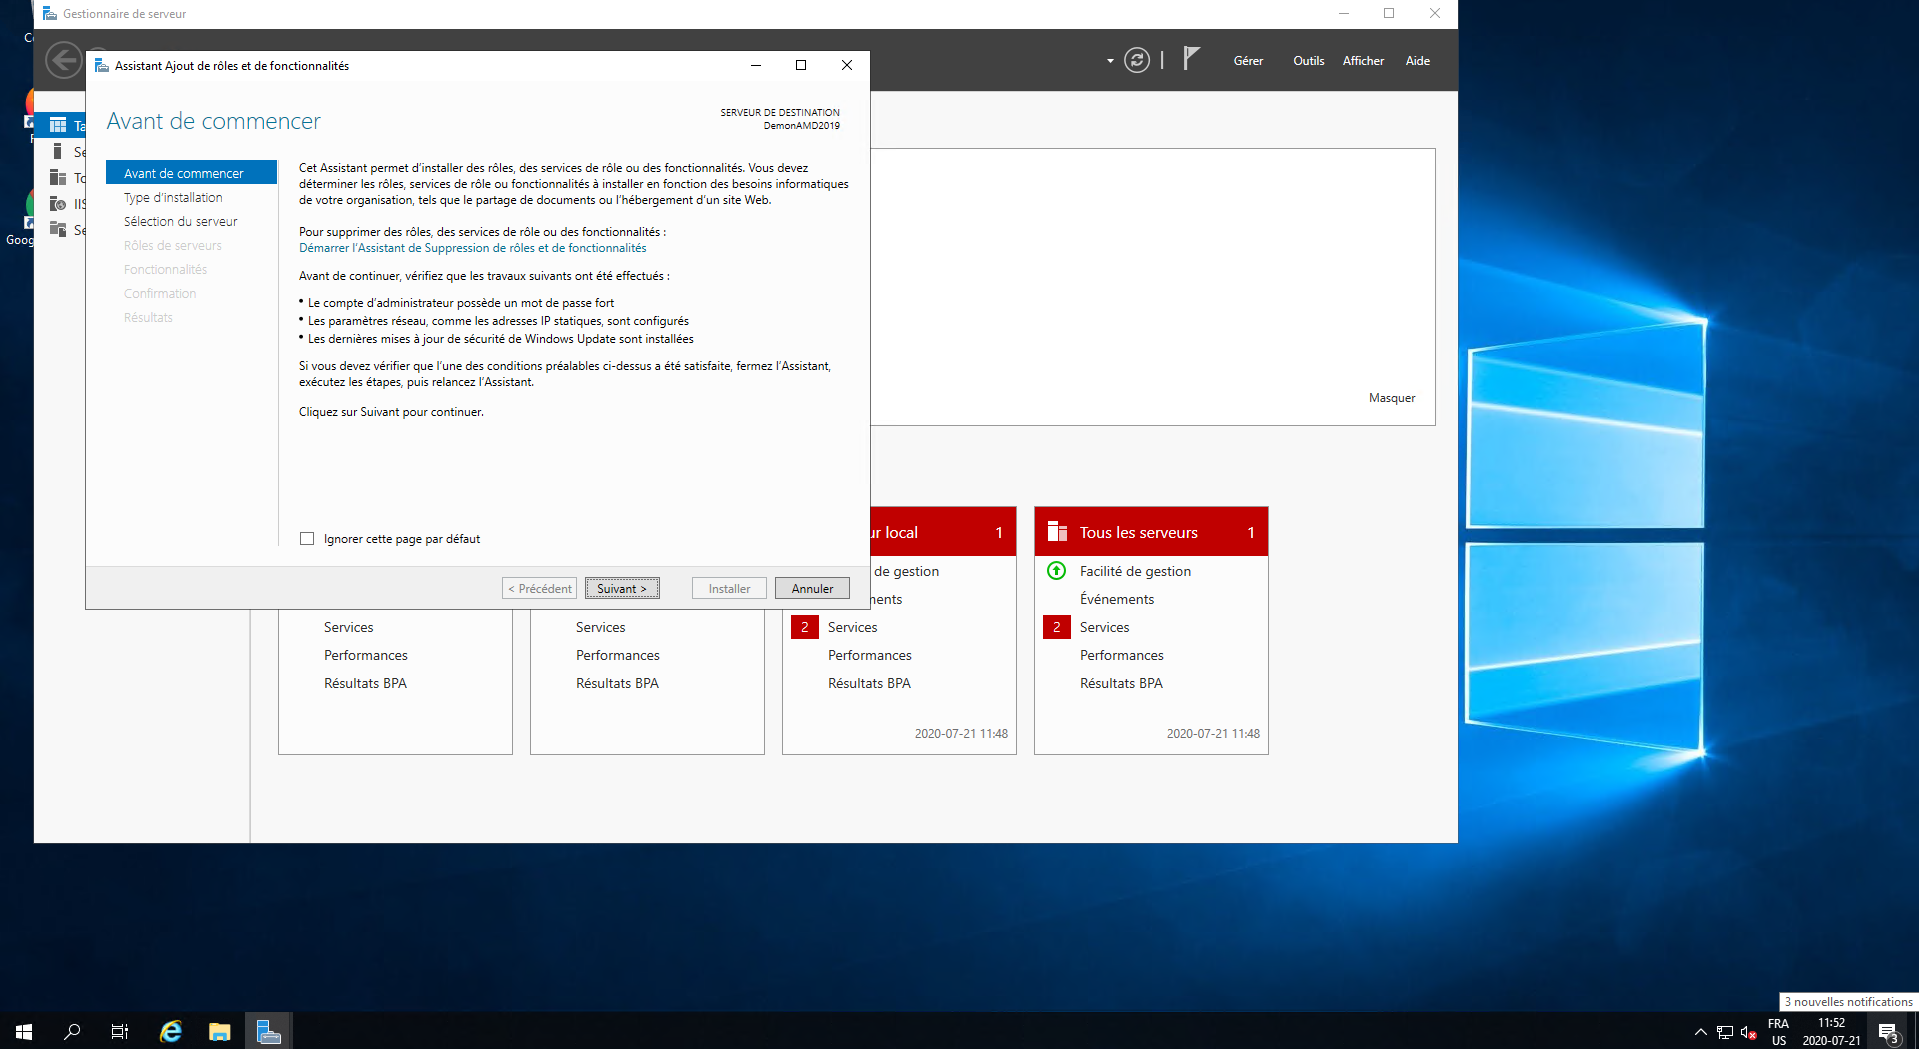Open the Gérer menu

coord(1247,61)
